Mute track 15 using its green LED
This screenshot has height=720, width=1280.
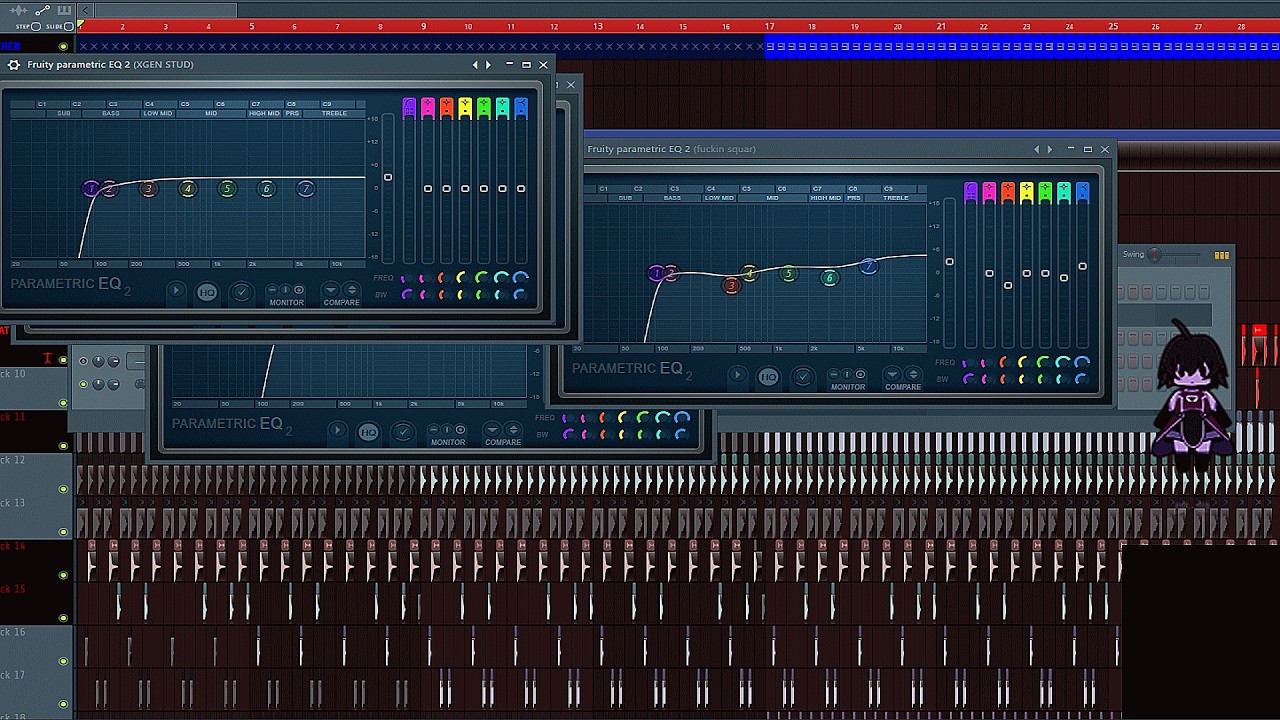[x=64, y=618]
